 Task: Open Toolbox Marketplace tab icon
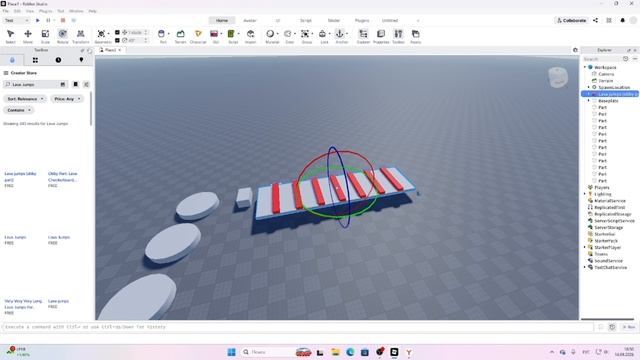click(12, 60)
